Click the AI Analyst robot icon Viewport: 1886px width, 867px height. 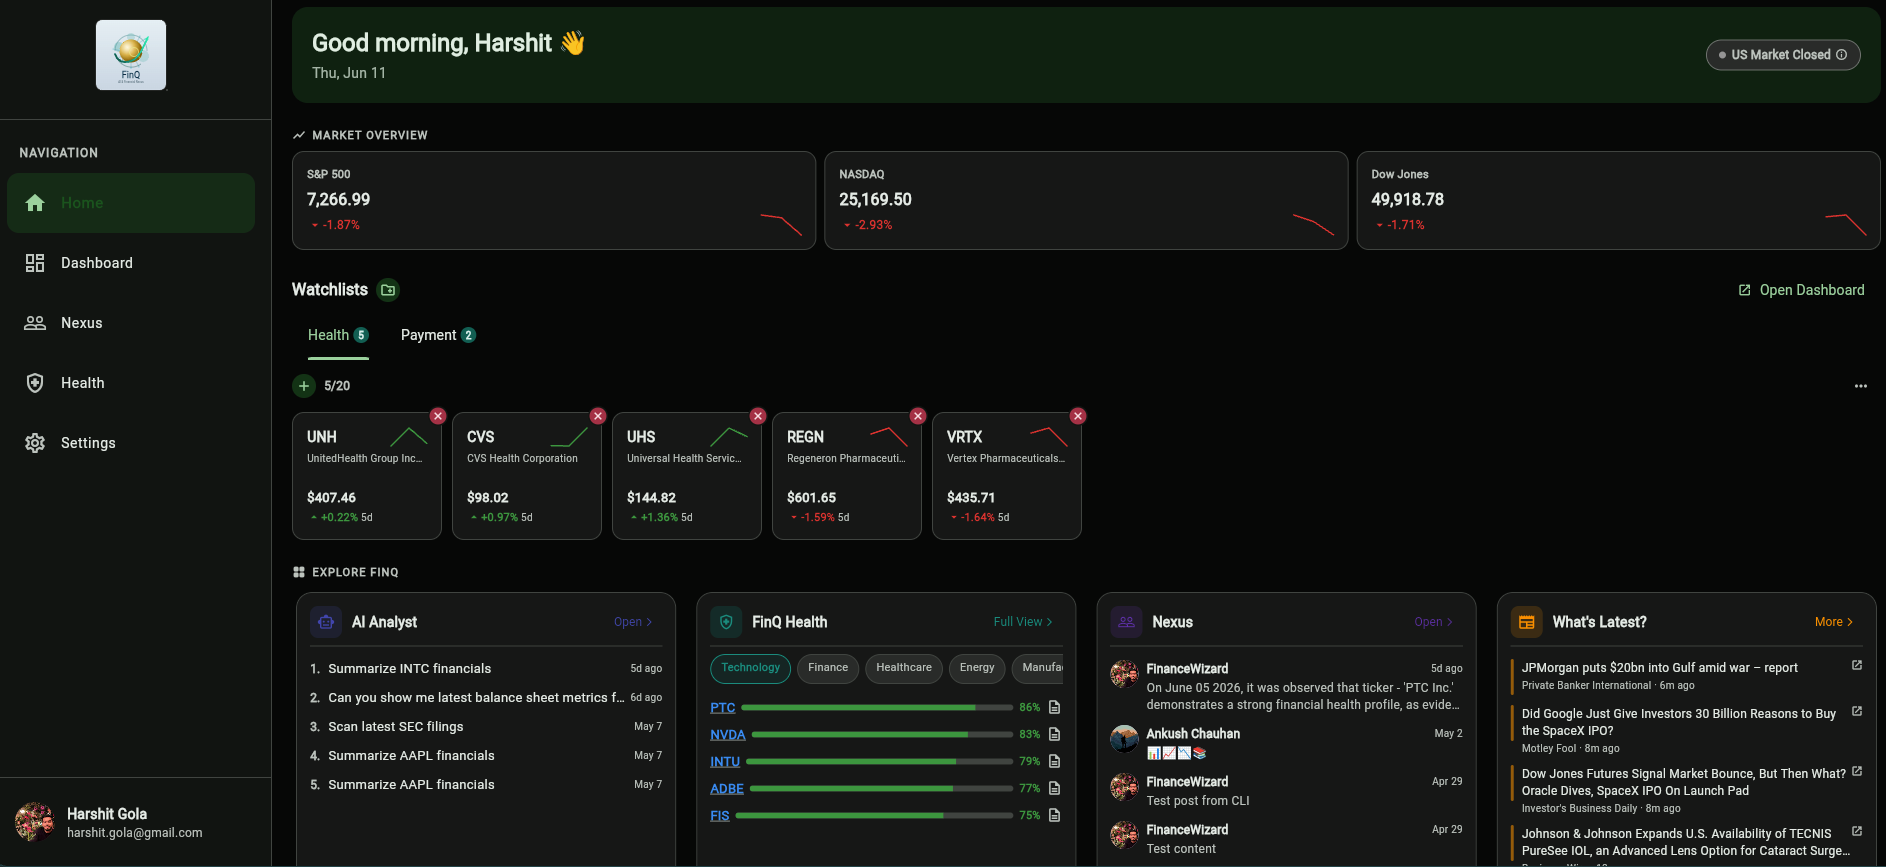click(x=326, y=622)
